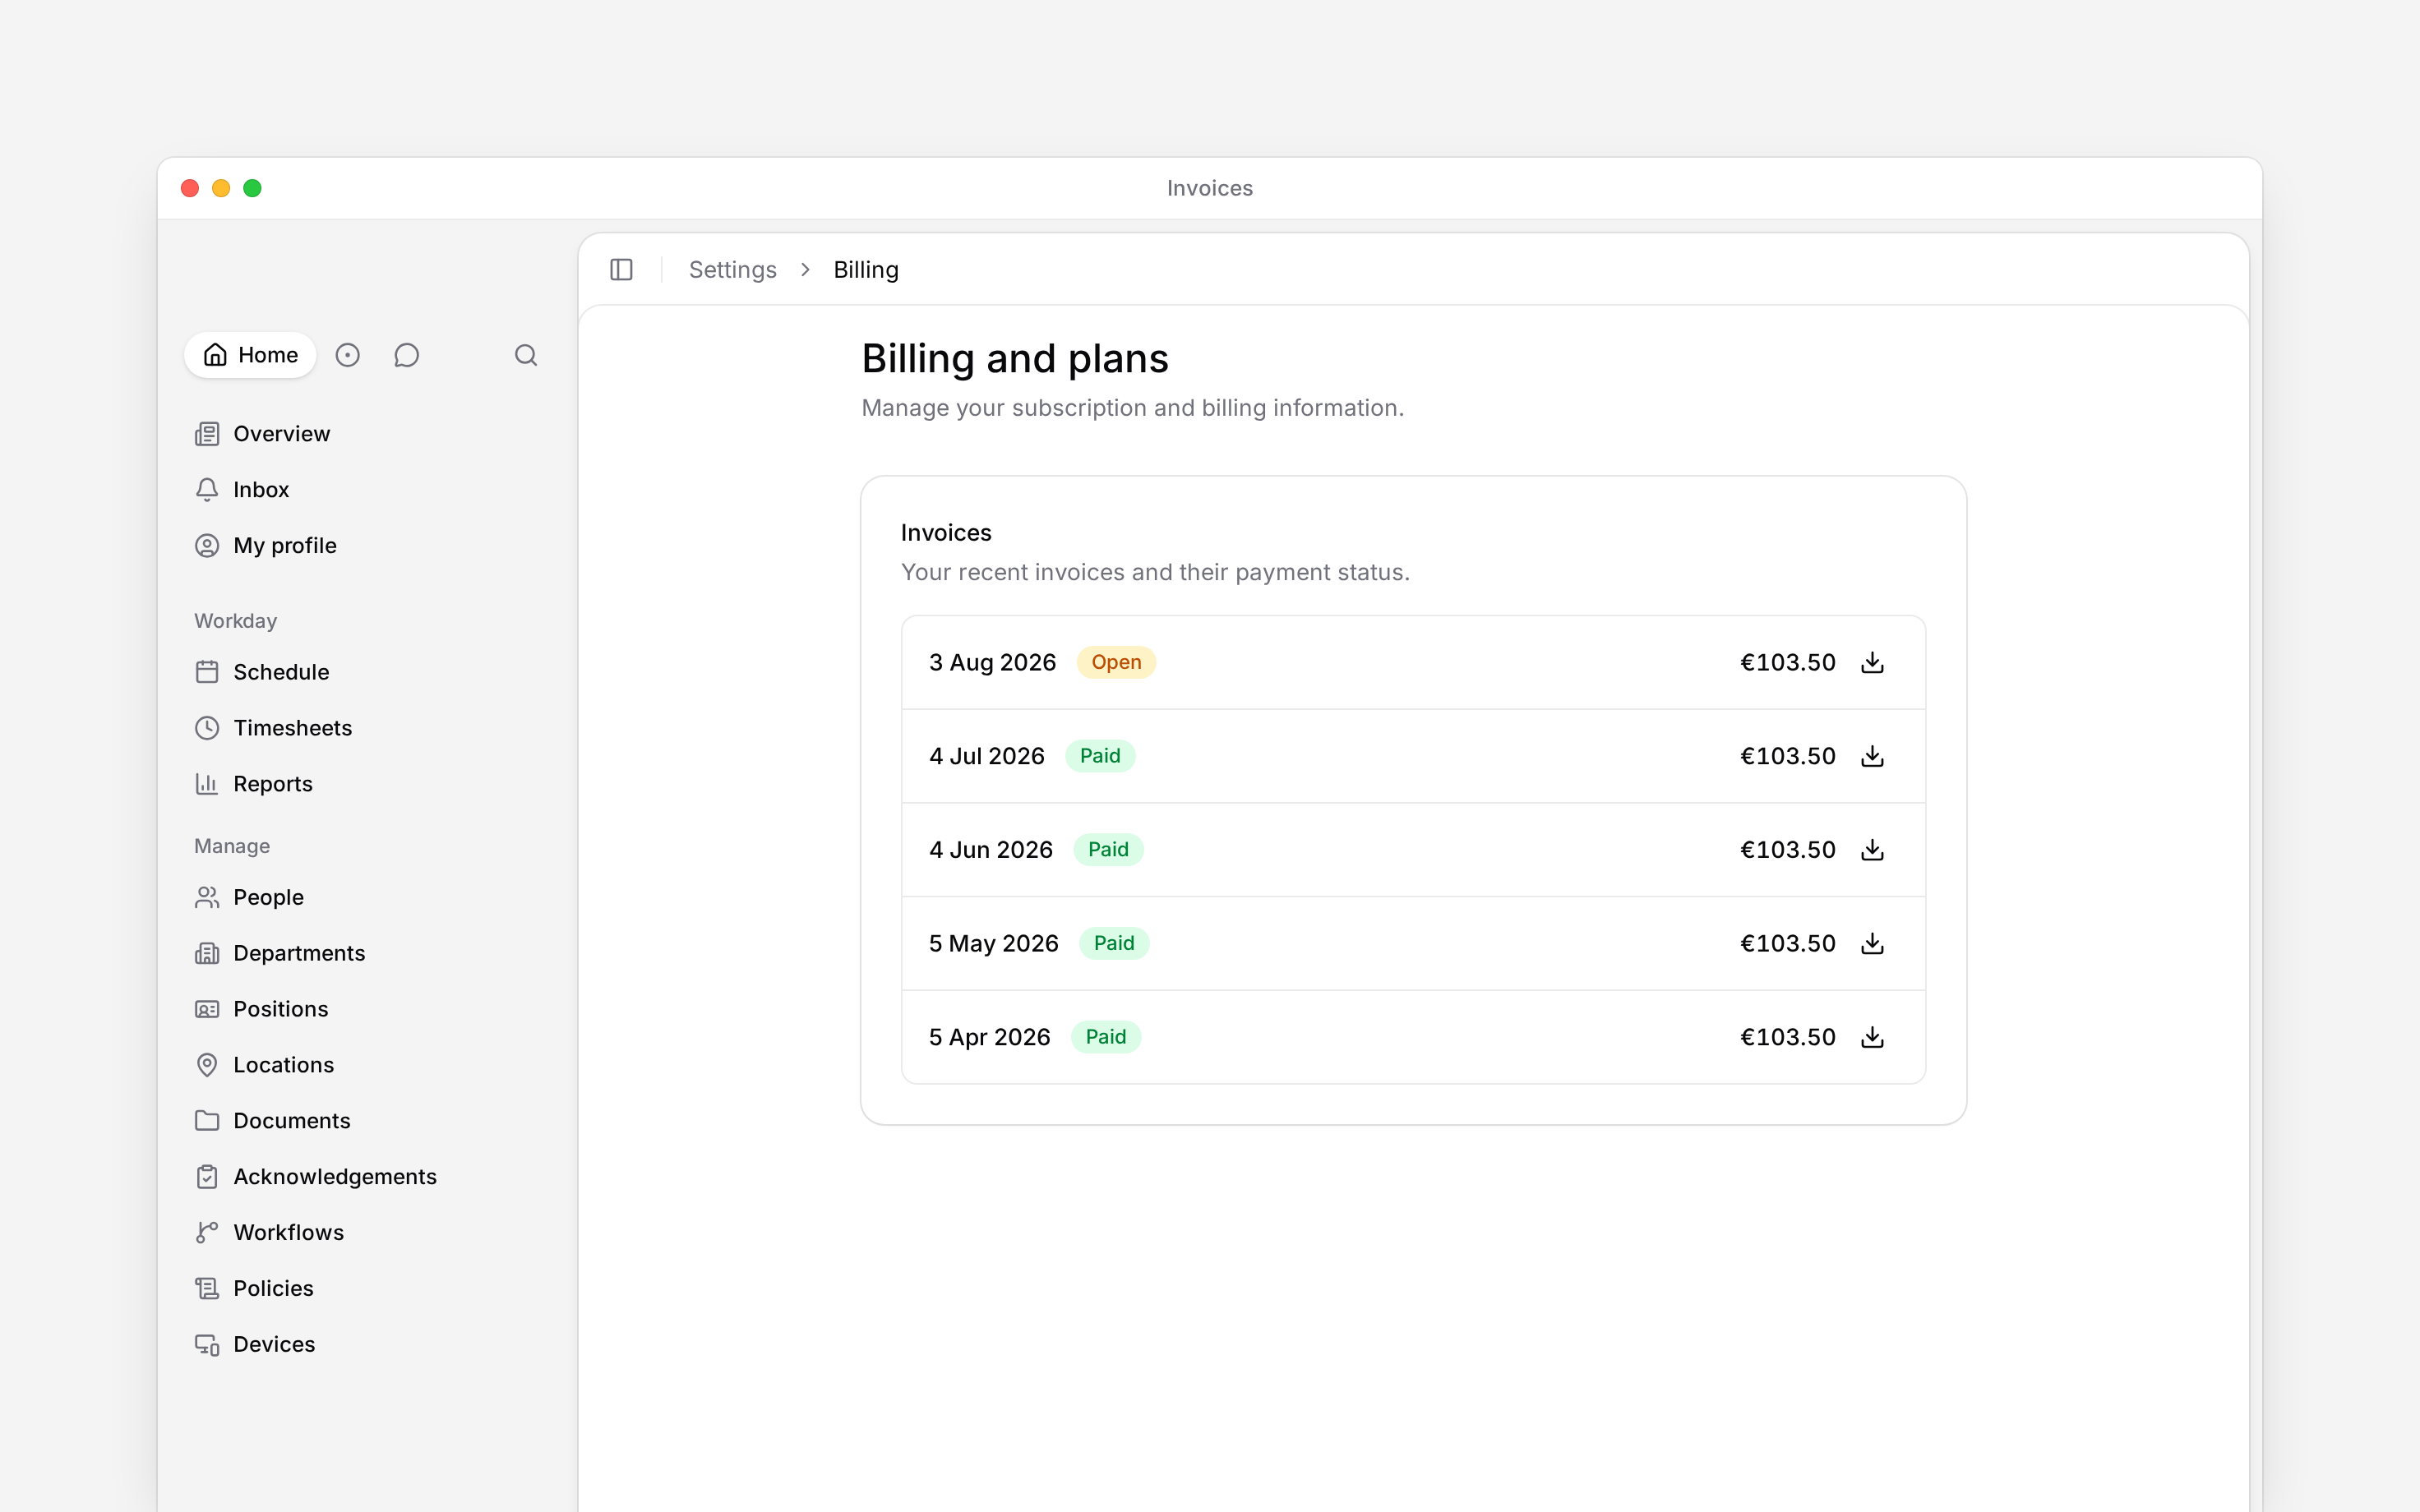Click the Schedule calendar icon

207,672
